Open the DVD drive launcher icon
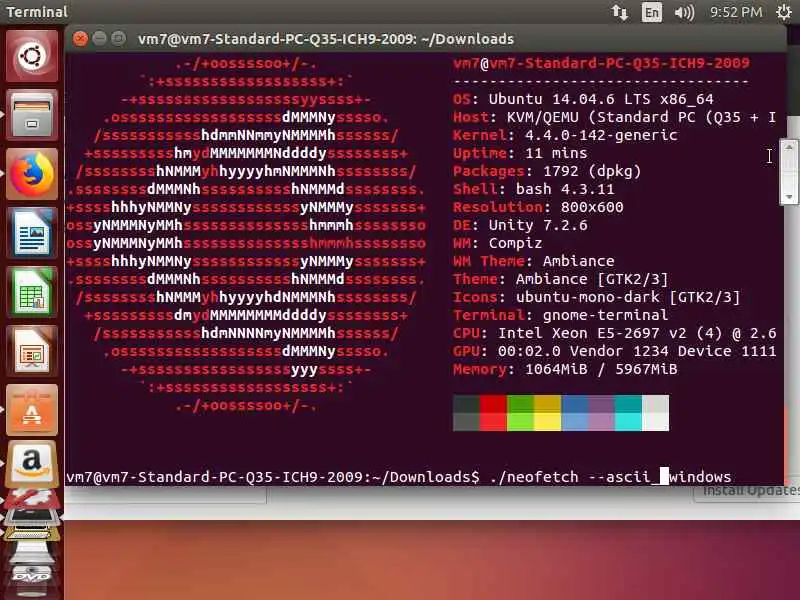The width and height of the screenshot is (800, 600). tap(32, 574)
